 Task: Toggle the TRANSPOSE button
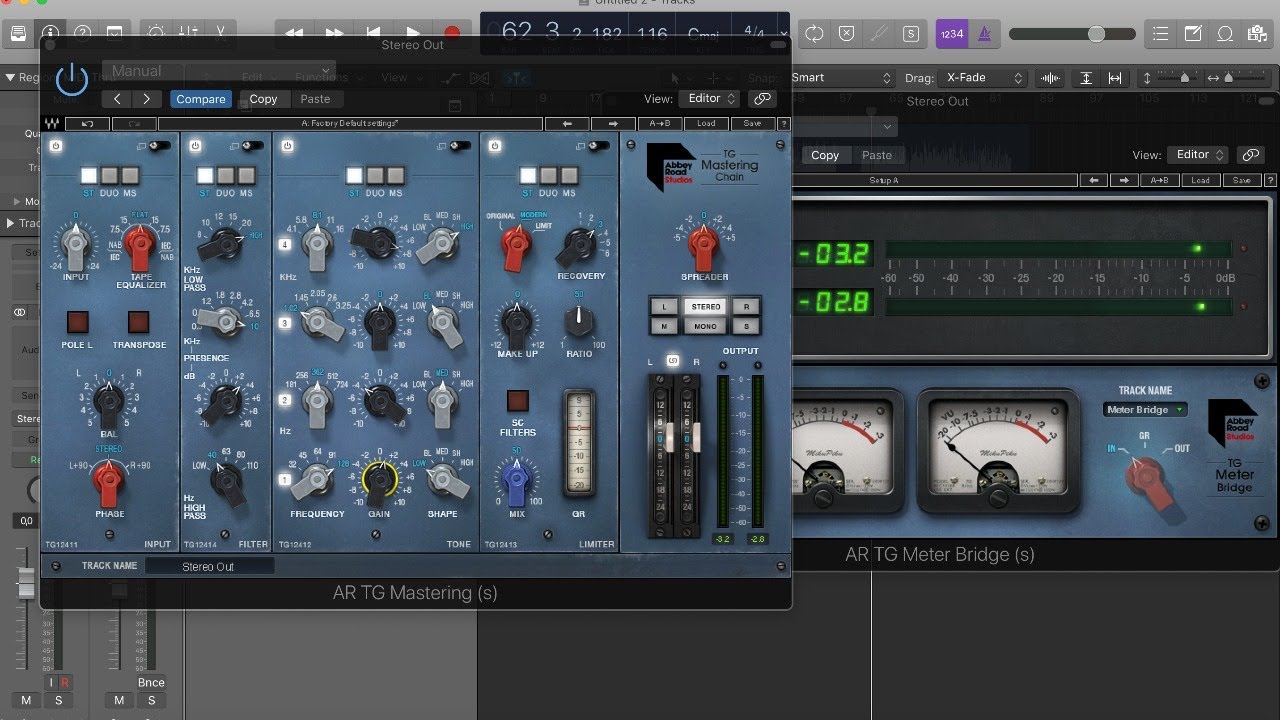pos(139,322)
